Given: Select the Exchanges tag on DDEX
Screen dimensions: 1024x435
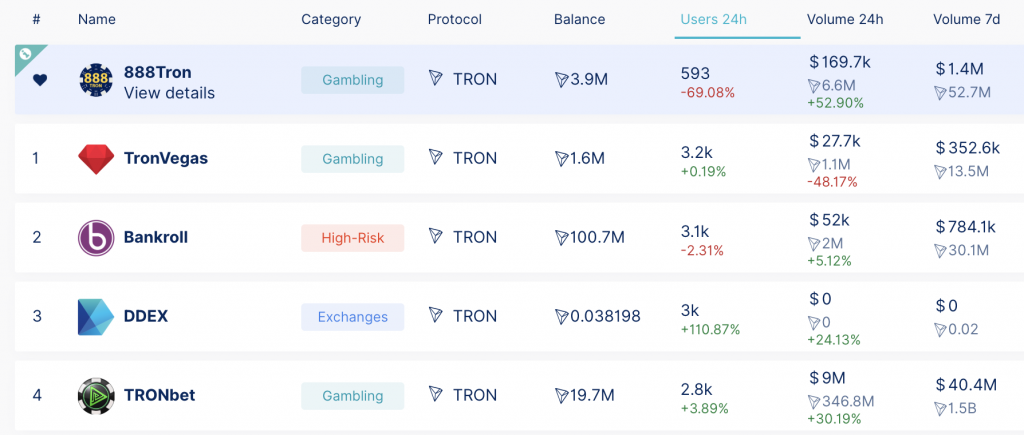Looking at the screenshot, I should tap(352, 316).
